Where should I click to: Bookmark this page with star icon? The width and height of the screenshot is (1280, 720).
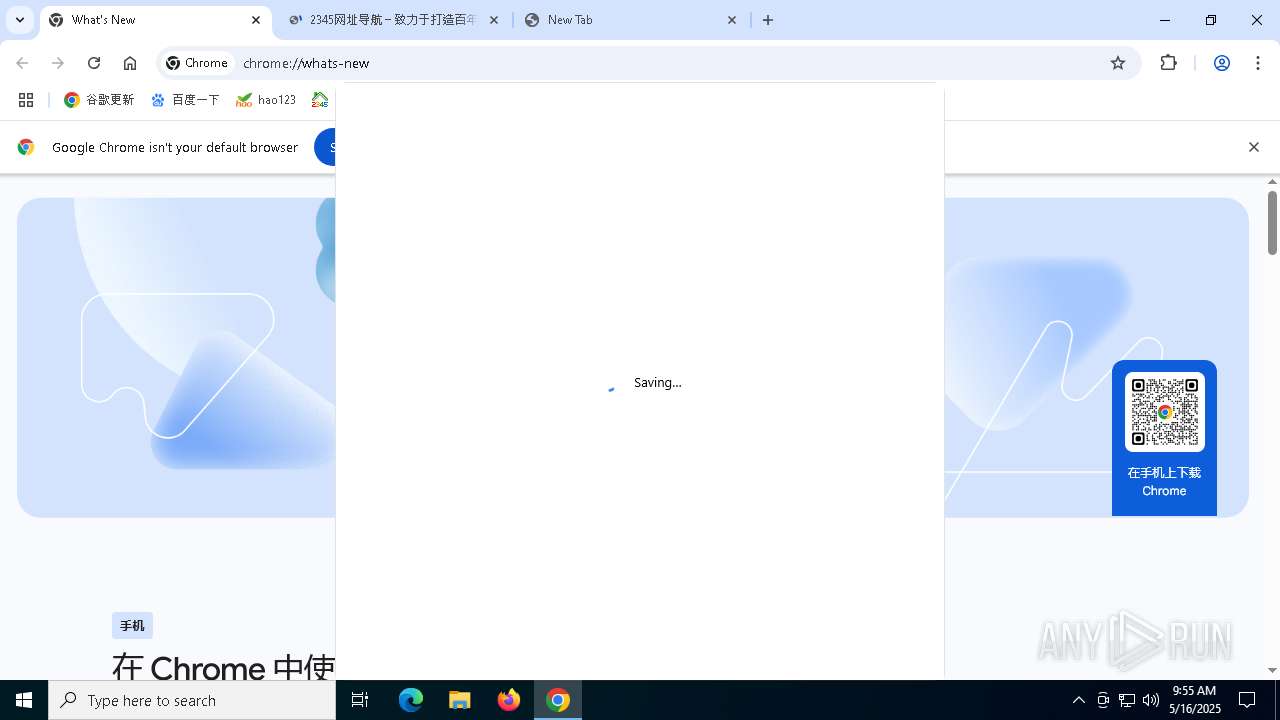pos(1118,63)
